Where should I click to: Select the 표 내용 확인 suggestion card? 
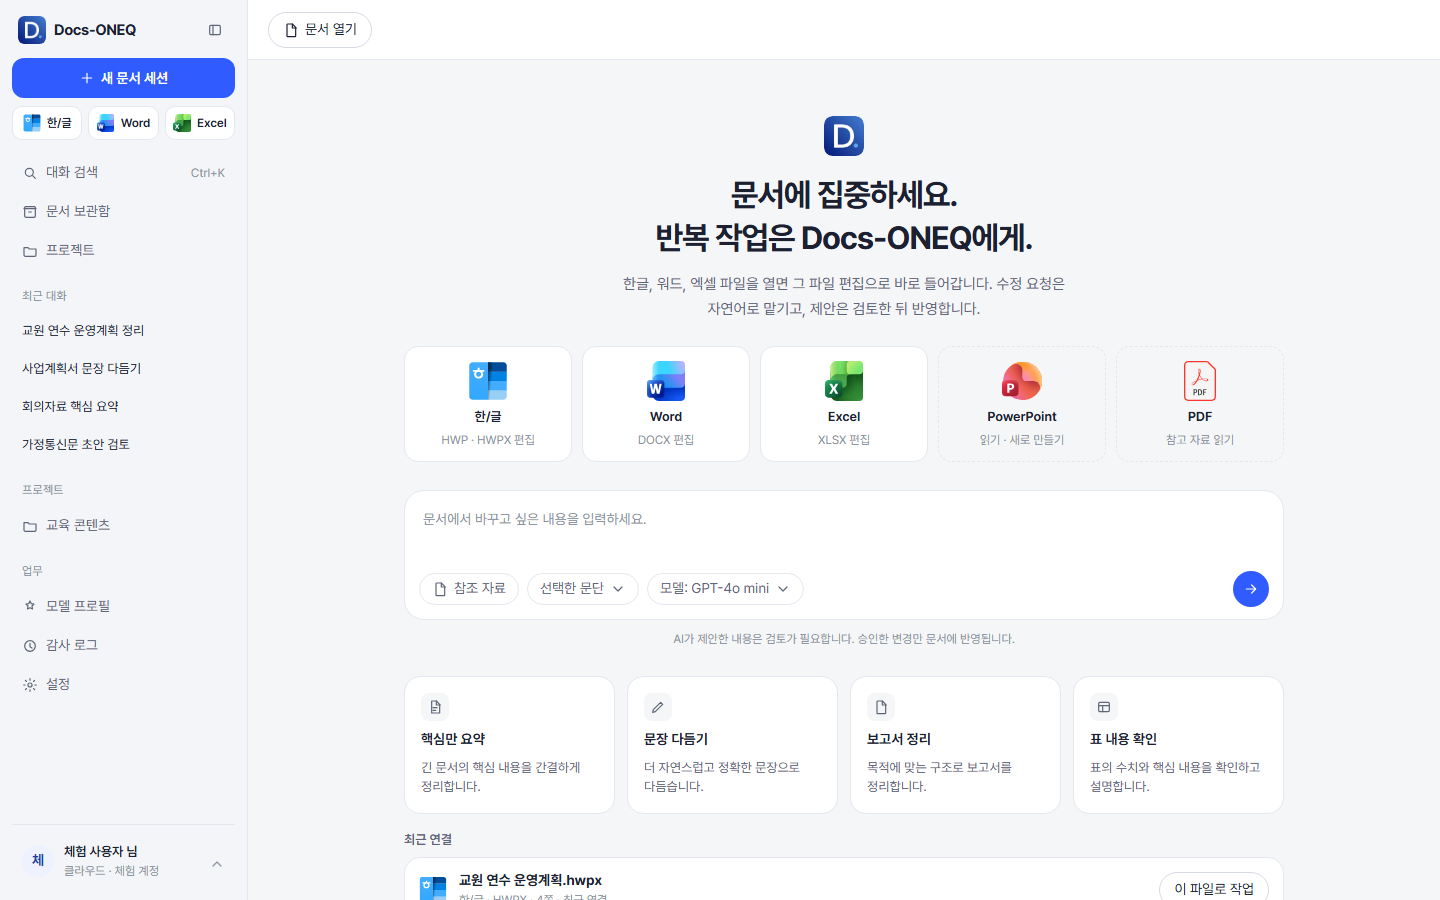point(1179,745)
